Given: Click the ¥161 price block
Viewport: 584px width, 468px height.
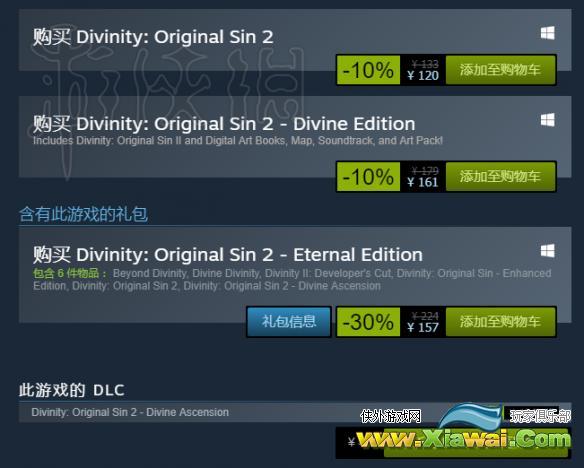Looking at the screenshot, I should (423, 176).
